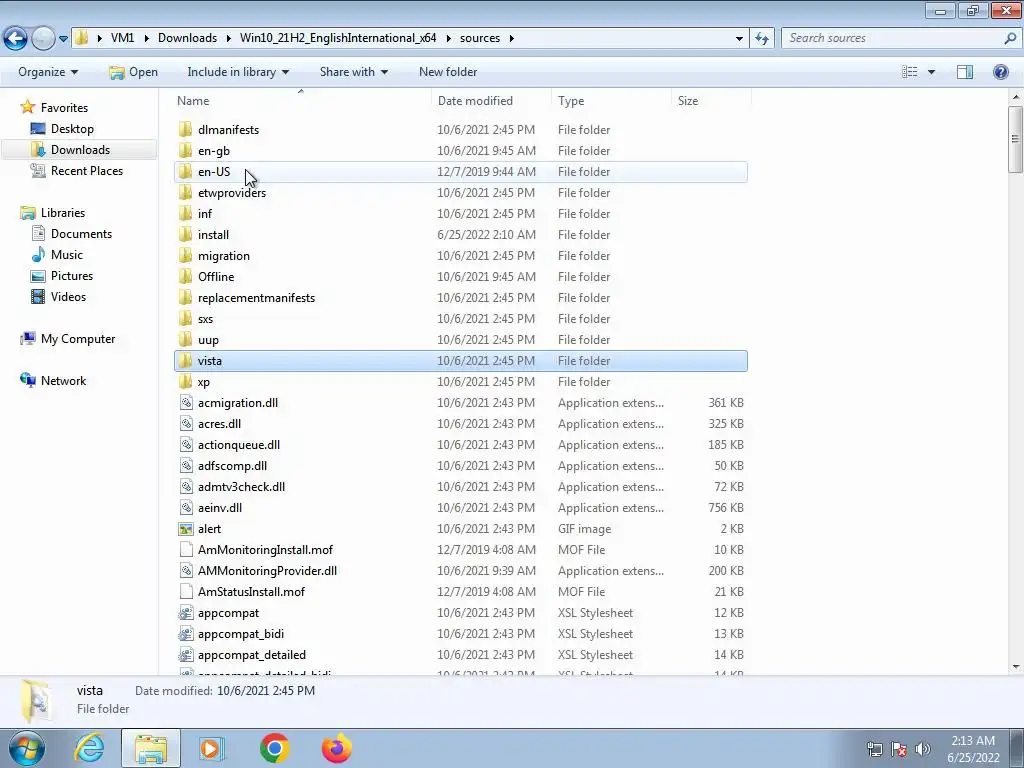Select the xp folder icon
This screenshot has height=768, width=1024.
[x=185, y=381]
